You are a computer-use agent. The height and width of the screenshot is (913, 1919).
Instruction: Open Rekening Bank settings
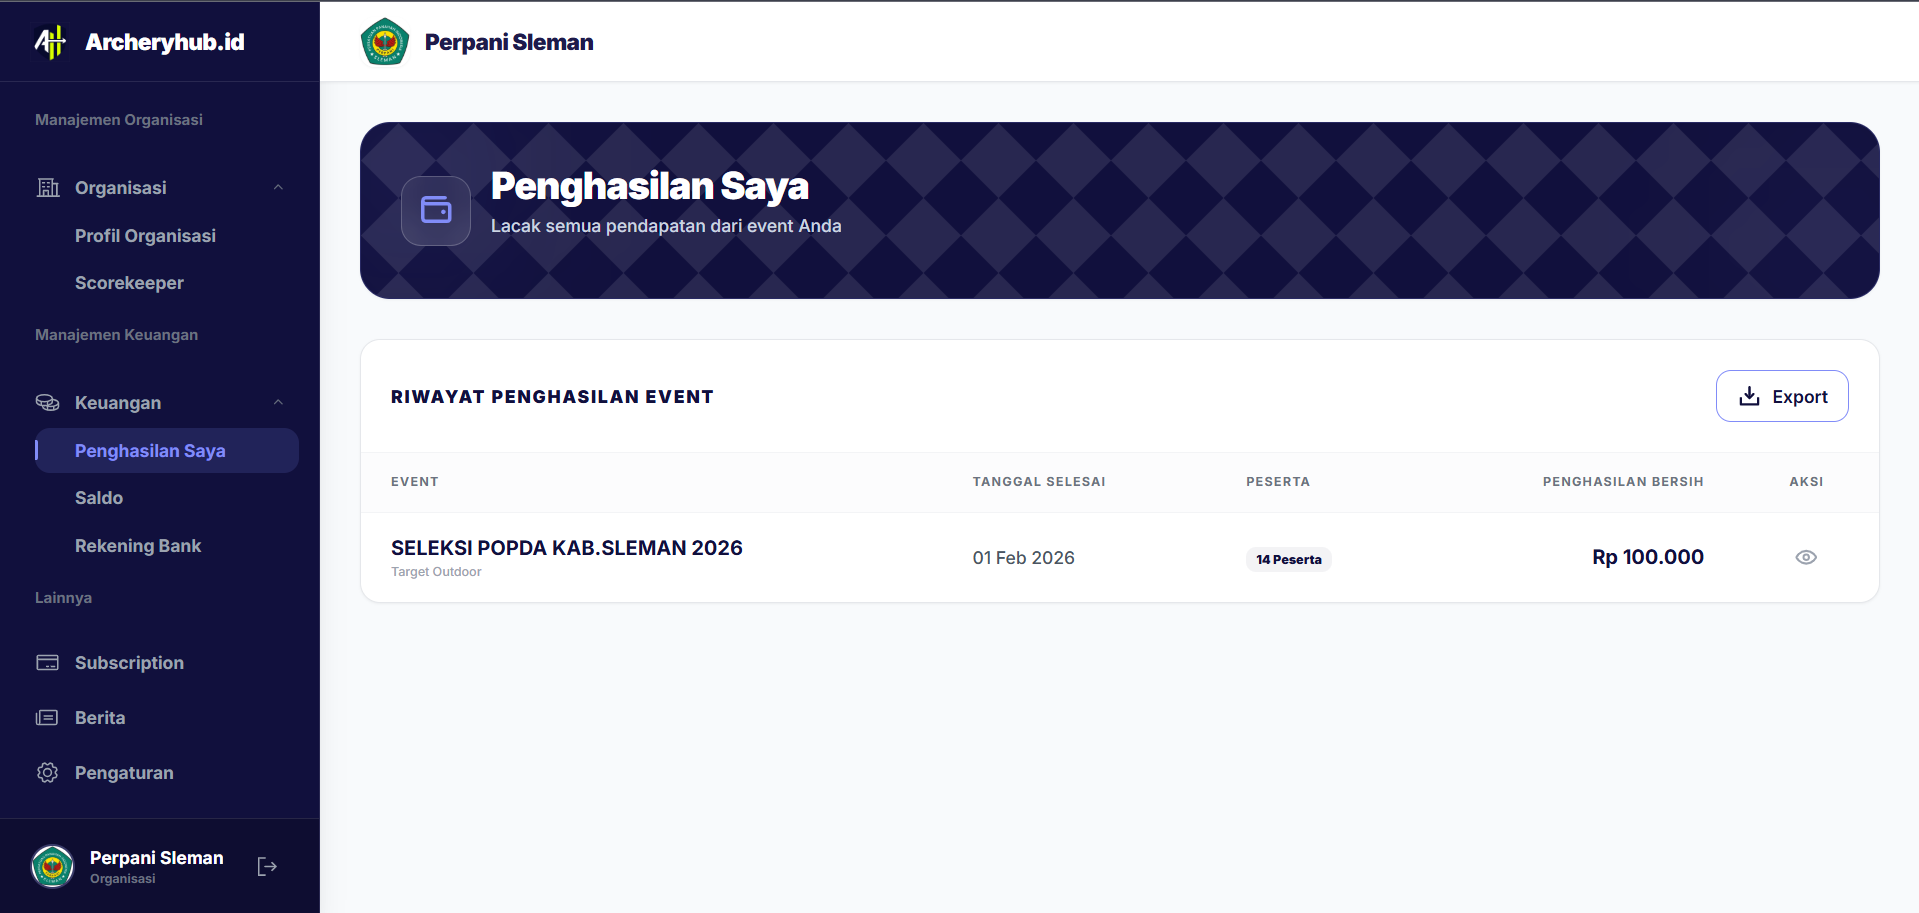pos(138,545)
